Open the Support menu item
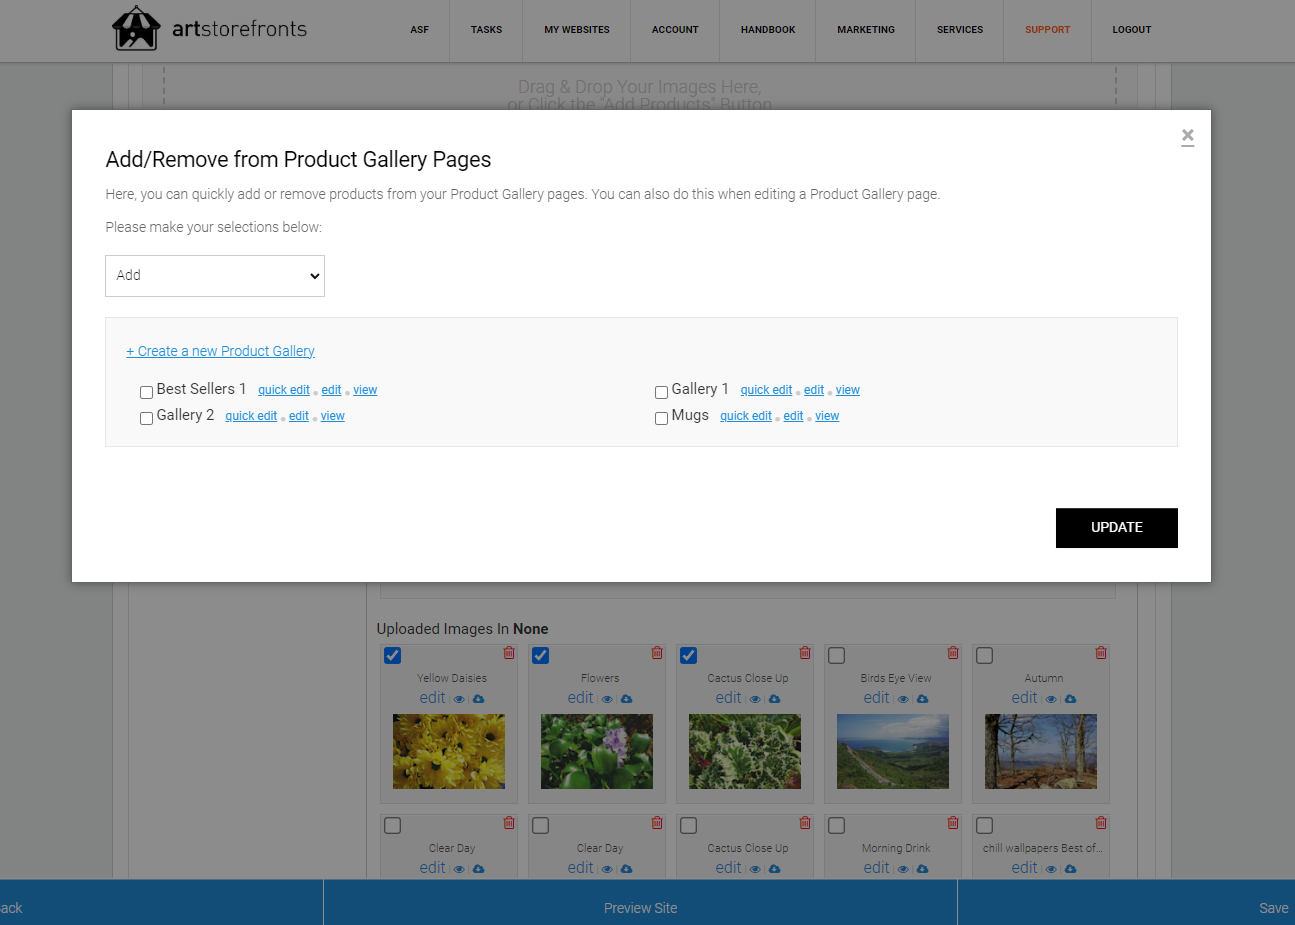Screen dimensions: 1295x925 point(1047,30)
